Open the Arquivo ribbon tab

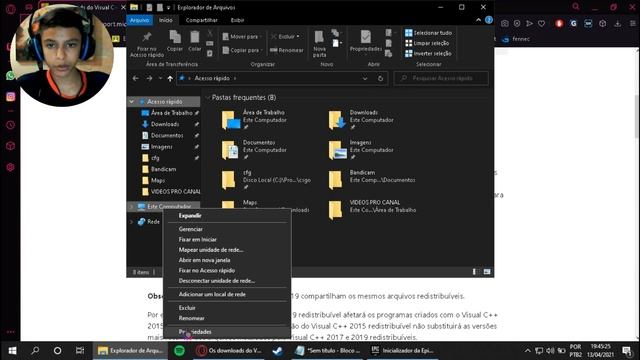(140, 20)
